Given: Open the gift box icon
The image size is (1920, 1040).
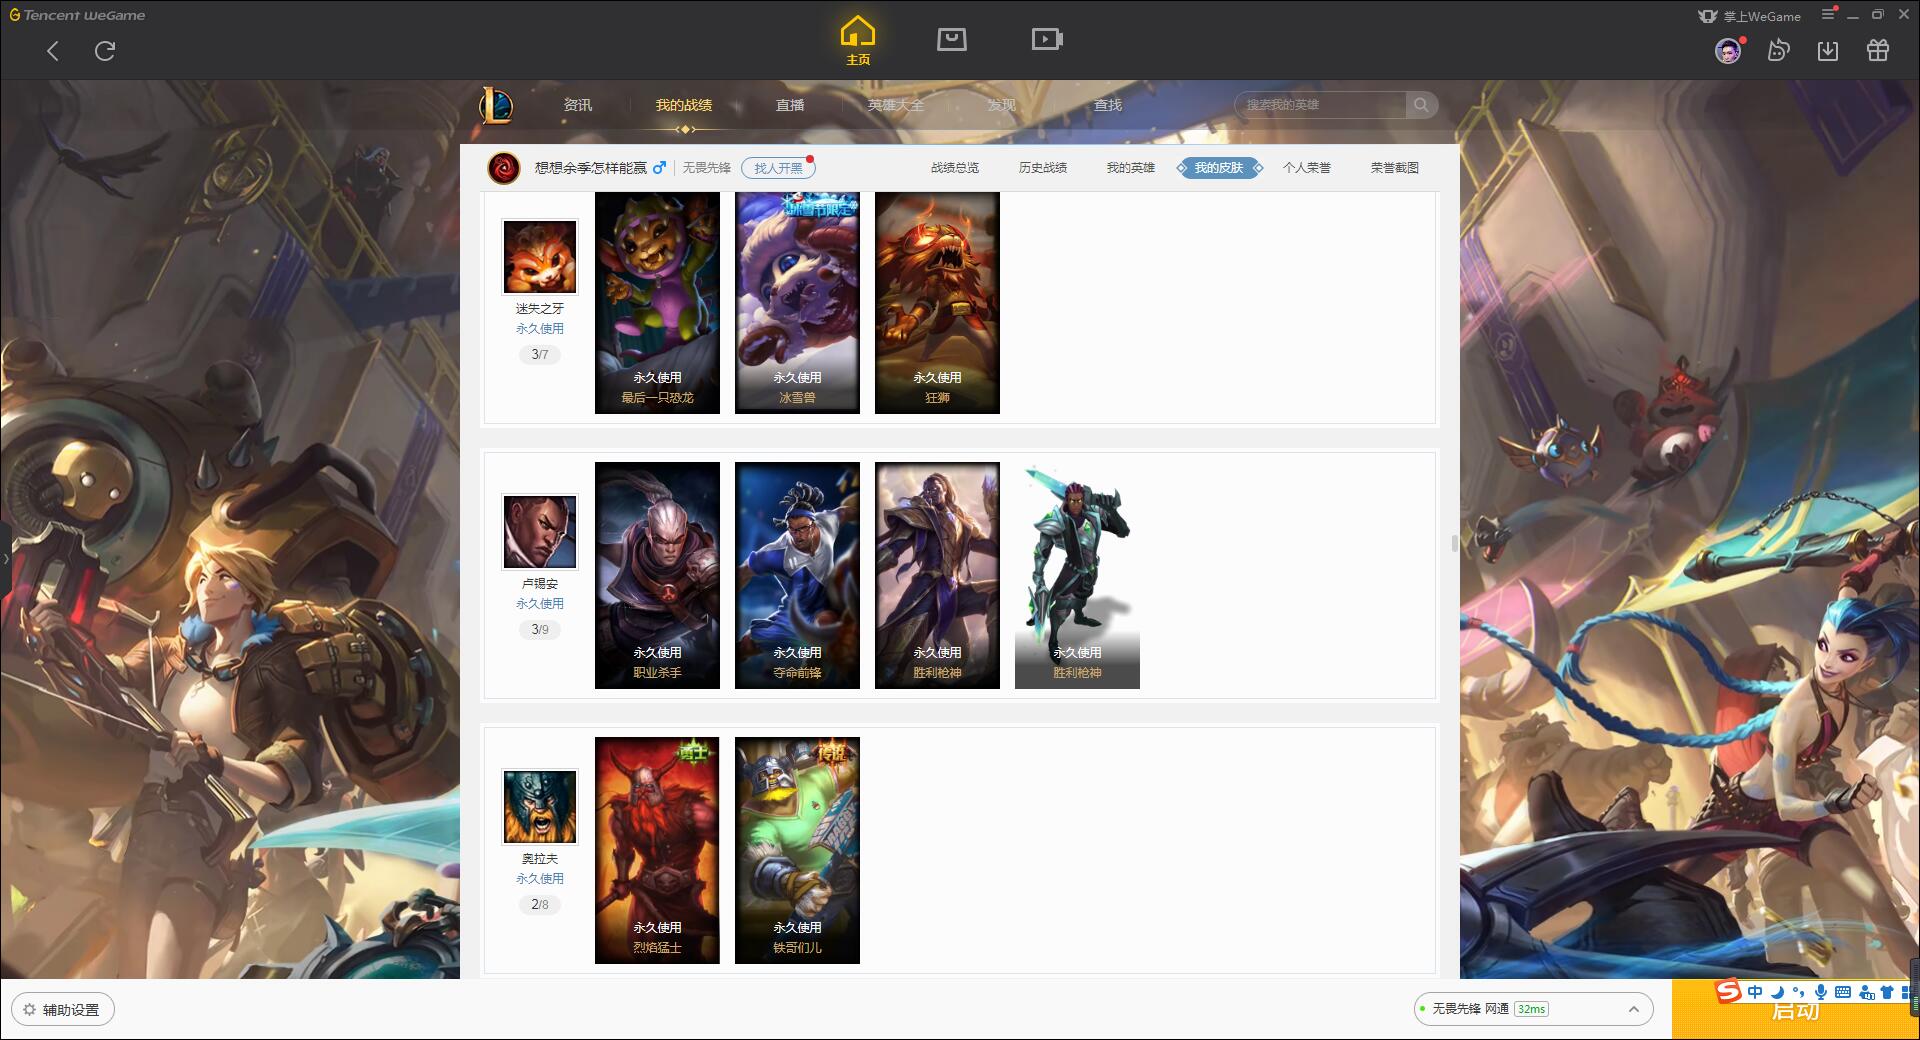Looking at the screenshot, I should pyautogui.click(x=1878, y=51).
